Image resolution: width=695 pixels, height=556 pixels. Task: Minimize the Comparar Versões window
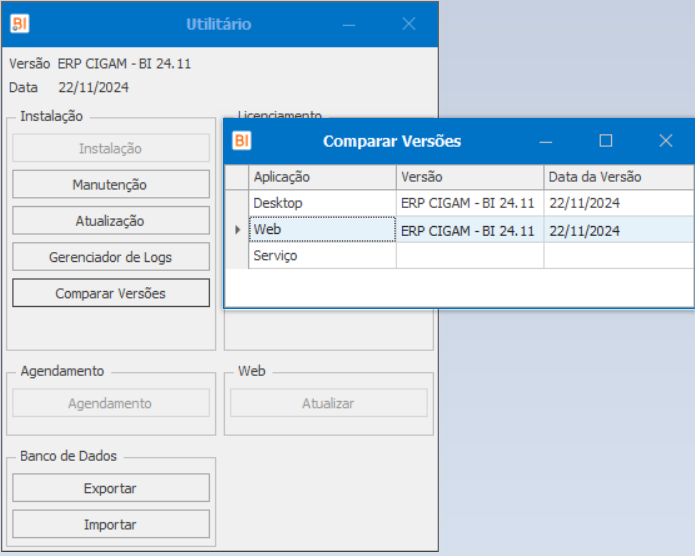[546, 141]
